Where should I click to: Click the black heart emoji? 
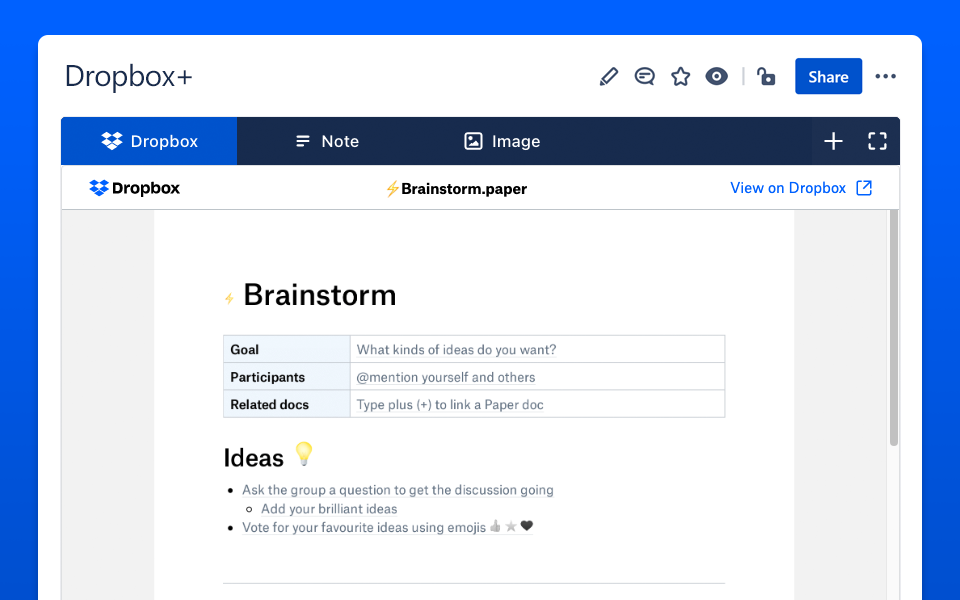pyautogui.click(x=527, y=526)
